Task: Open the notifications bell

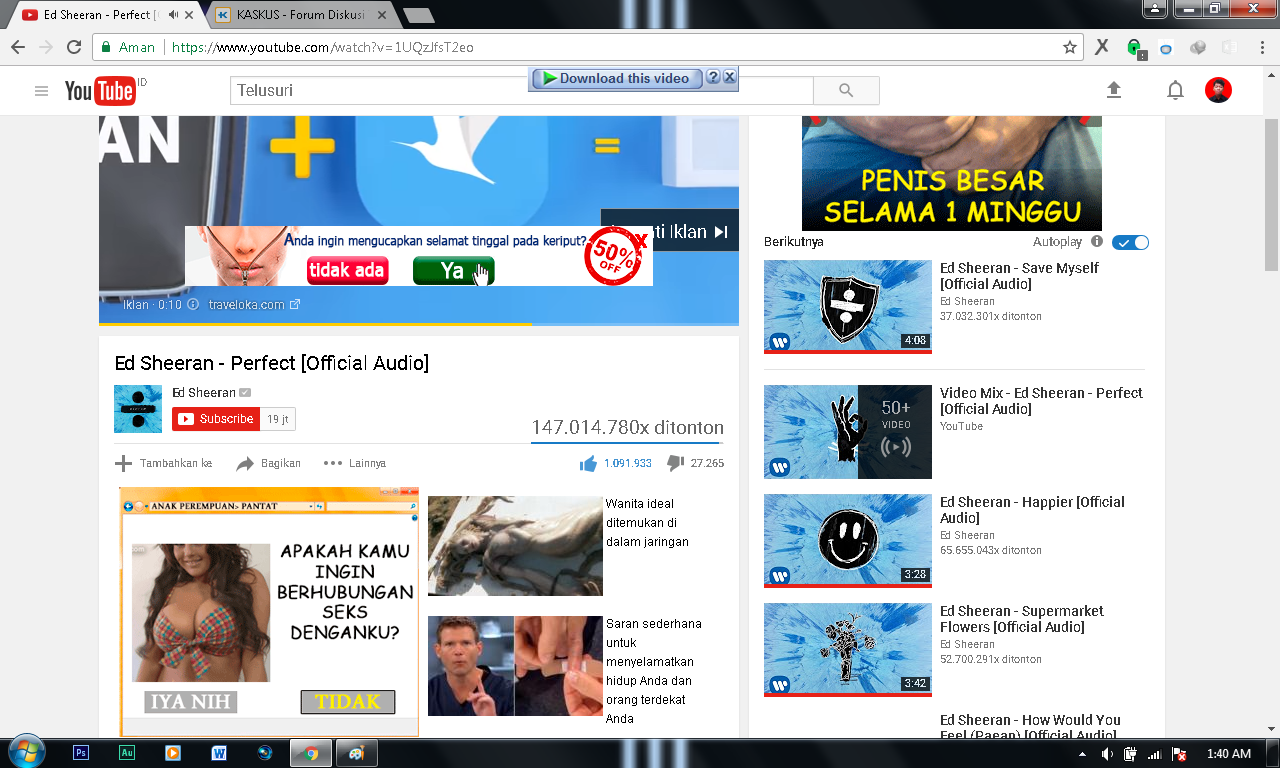Action: click(x=1175, y=90)
